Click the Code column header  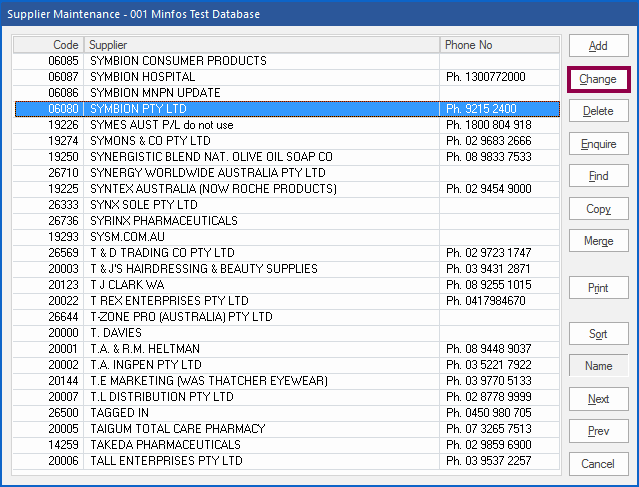(x=48, y=45)
